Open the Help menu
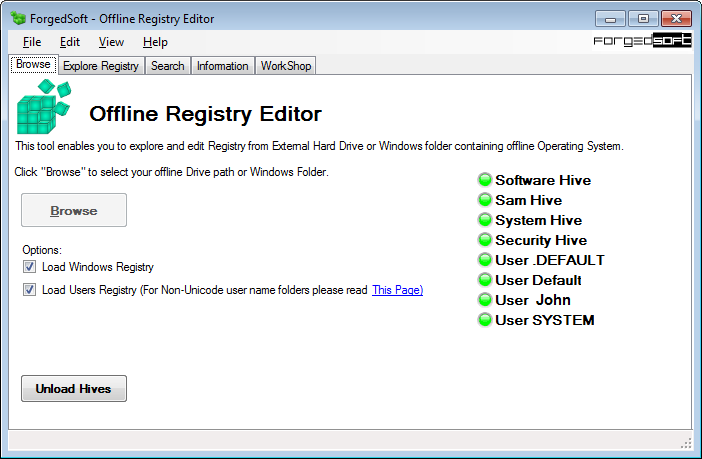The image size is (702, 459). (155, 42)
